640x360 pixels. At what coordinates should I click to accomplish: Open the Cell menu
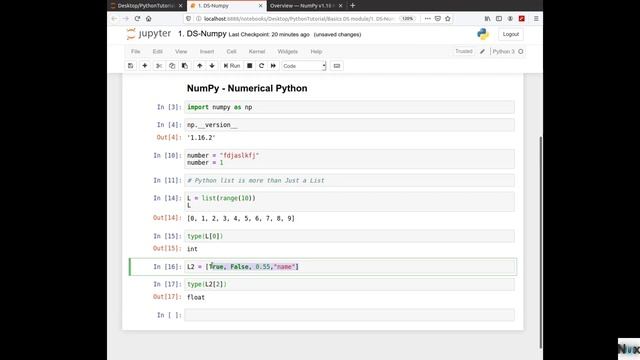click(231, 51)
